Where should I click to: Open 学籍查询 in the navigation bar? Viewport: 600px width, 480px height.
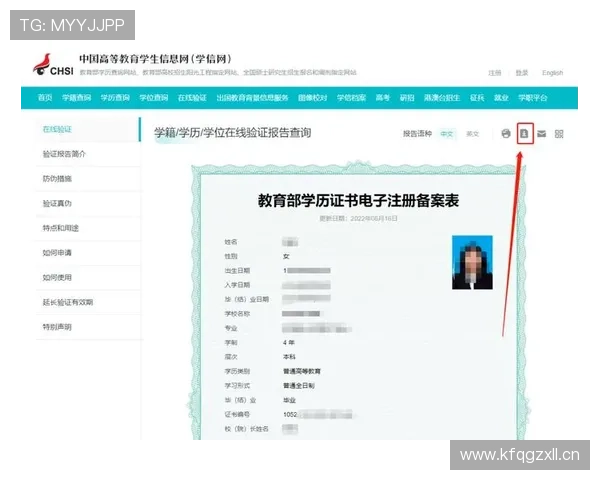click(77, 98)
